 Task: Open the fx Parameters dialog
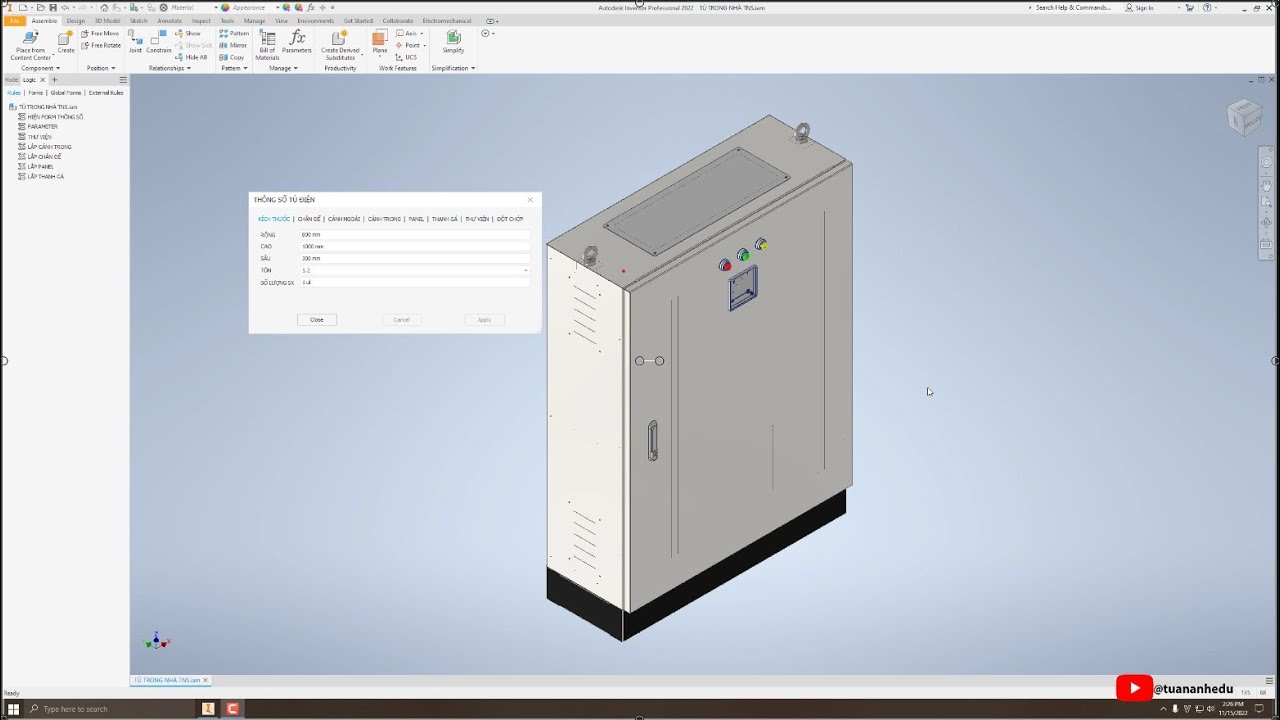point(297,42)
